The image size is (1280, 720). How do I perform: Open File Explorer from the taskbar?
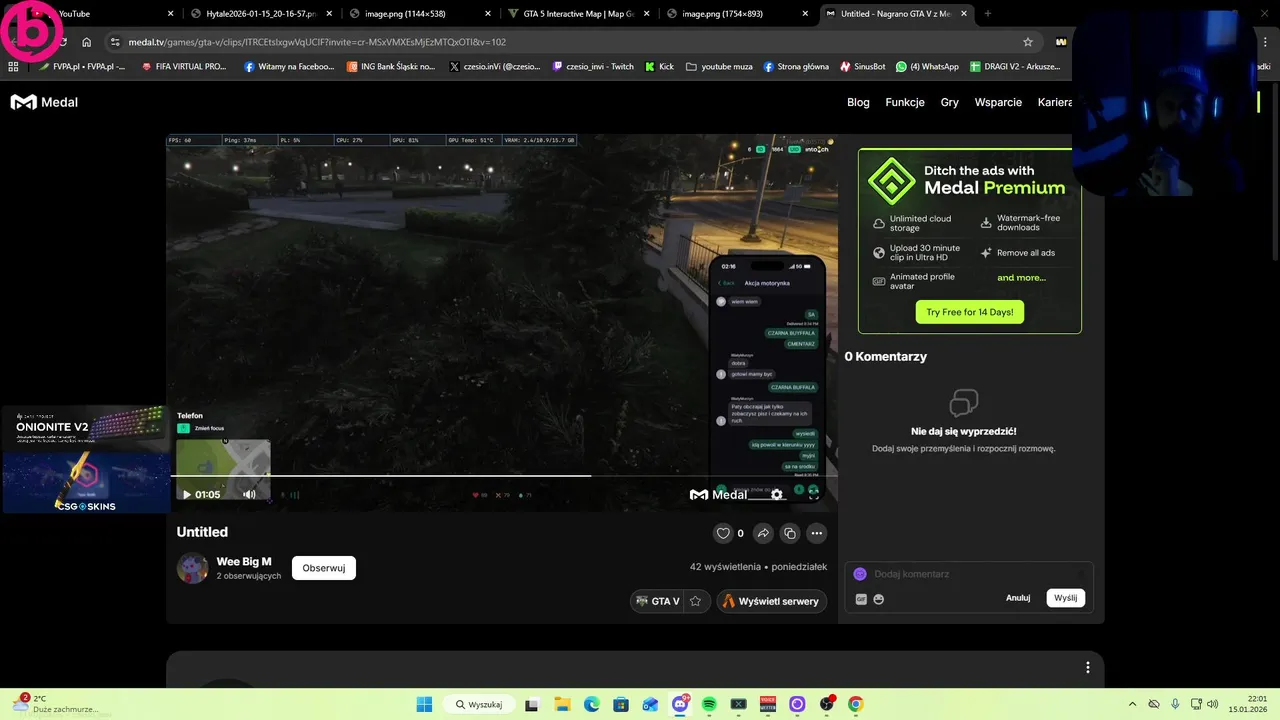point(562,704)
